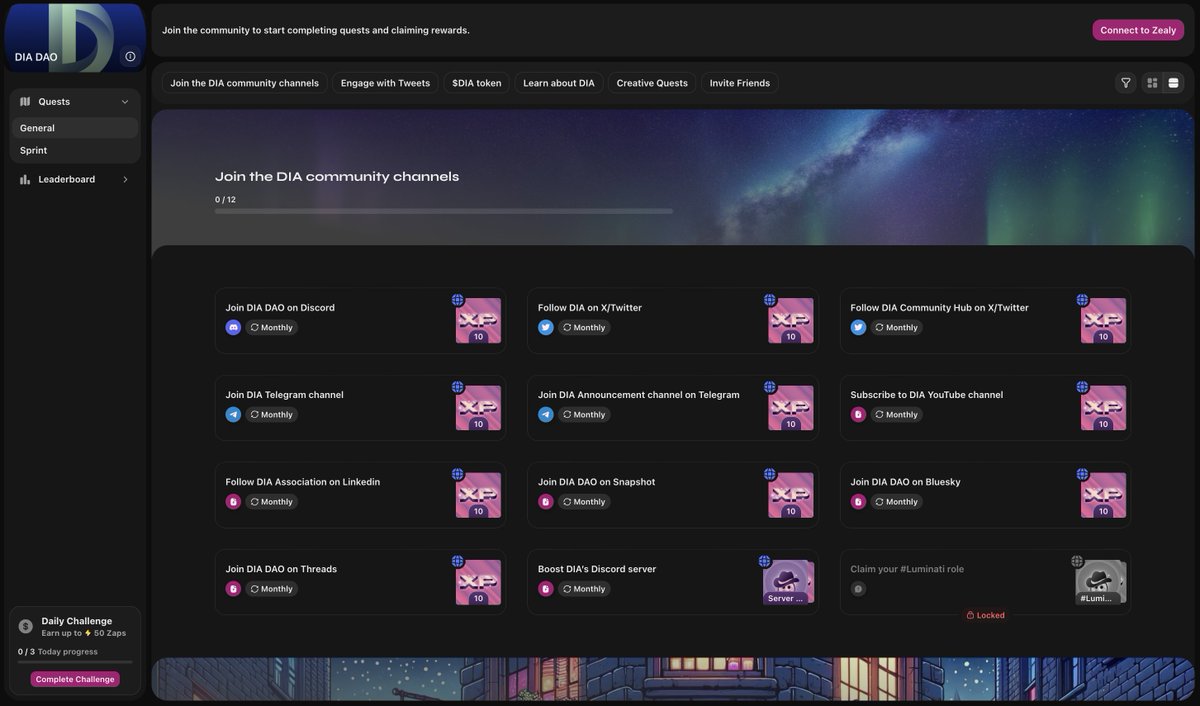Image resolution: width=1200 pixels, height=706 pixels.
Task: Click the dollar coin icon in Daily Challenge
Action: [26, 626]
